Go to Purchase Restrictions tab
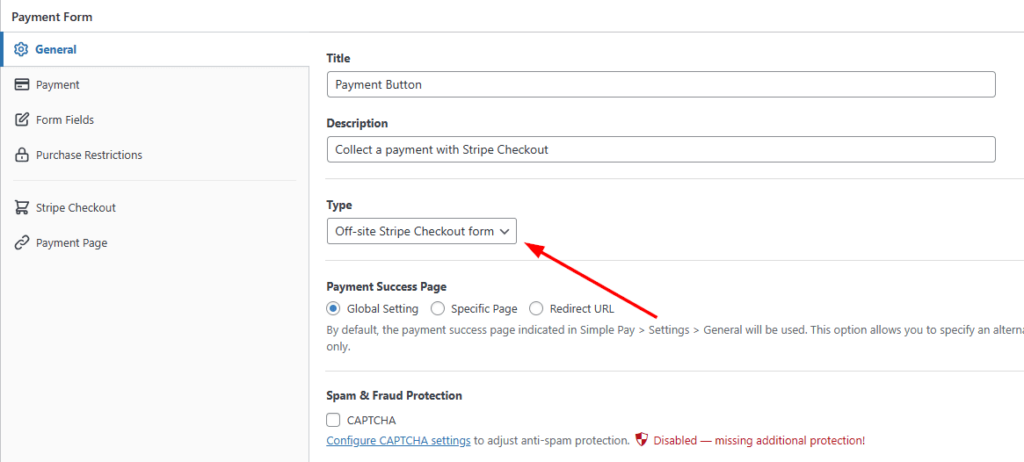Viewport: 1024px width, 462px height. (88, 155)
